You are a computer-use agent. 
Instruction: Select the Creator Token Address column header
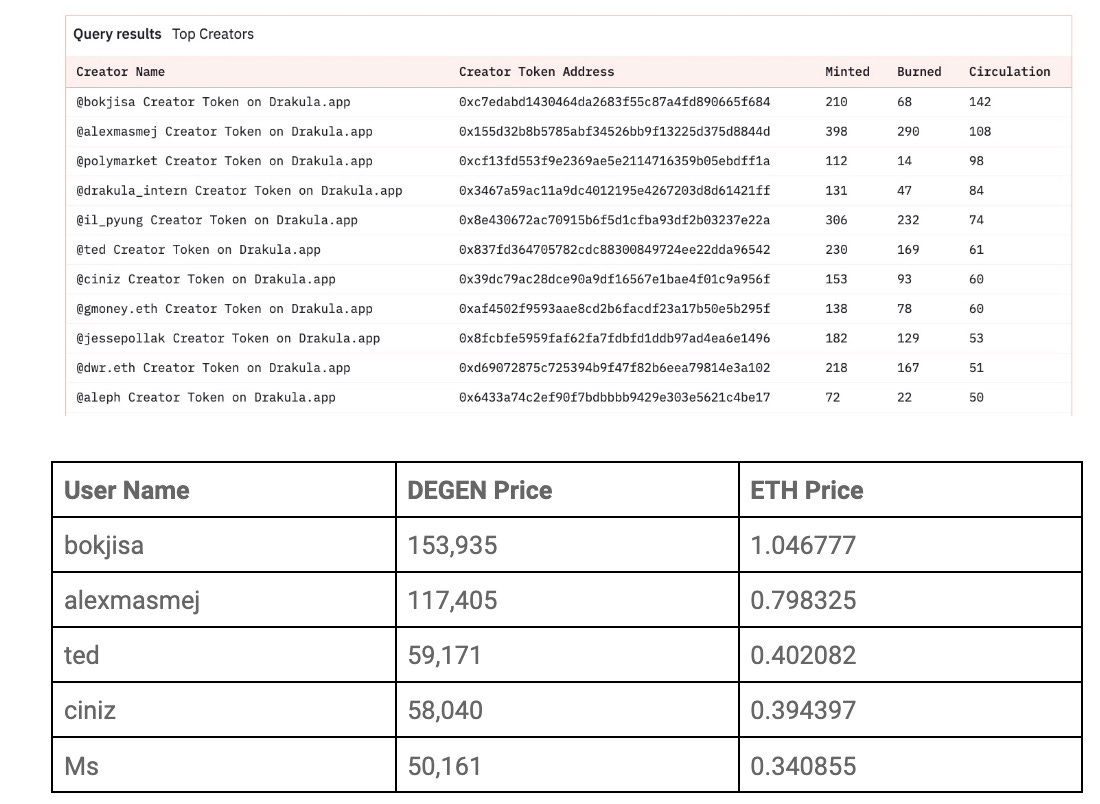pyautogui.click(x=536, y=72)
